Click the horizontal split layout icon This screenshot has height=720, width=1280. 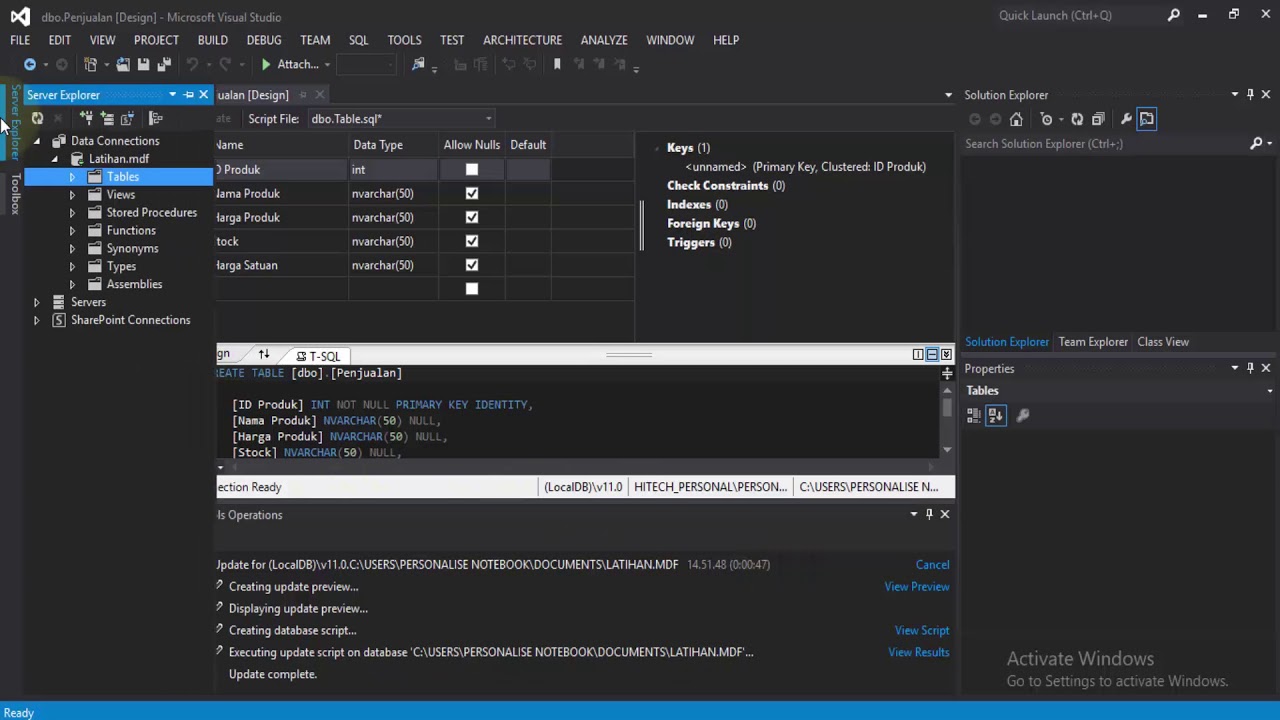coord(932,354)
